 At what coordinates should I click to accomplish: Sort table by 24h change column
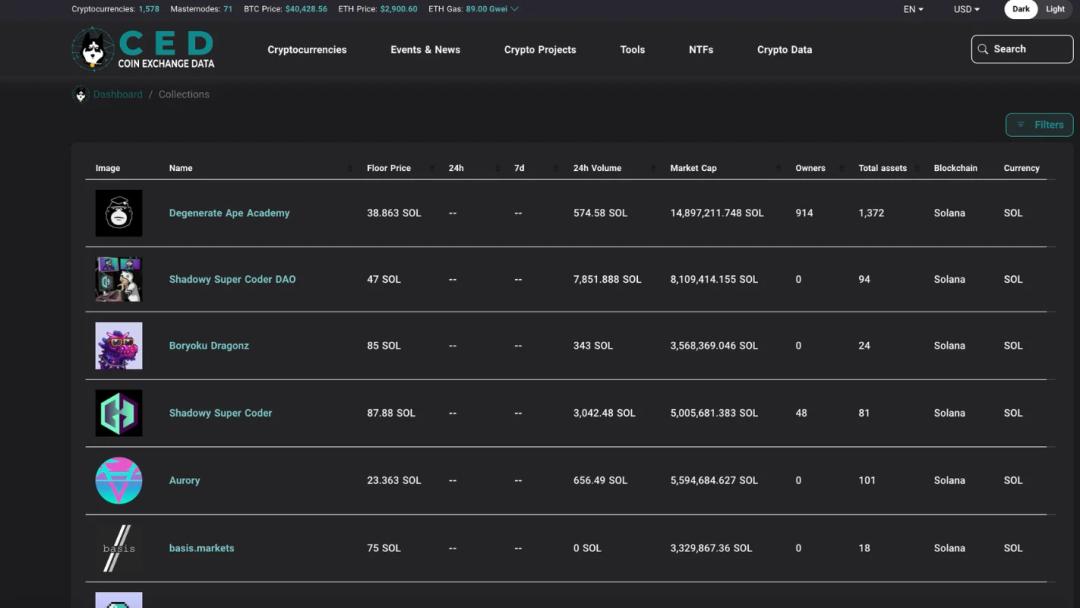coord(456,168)
